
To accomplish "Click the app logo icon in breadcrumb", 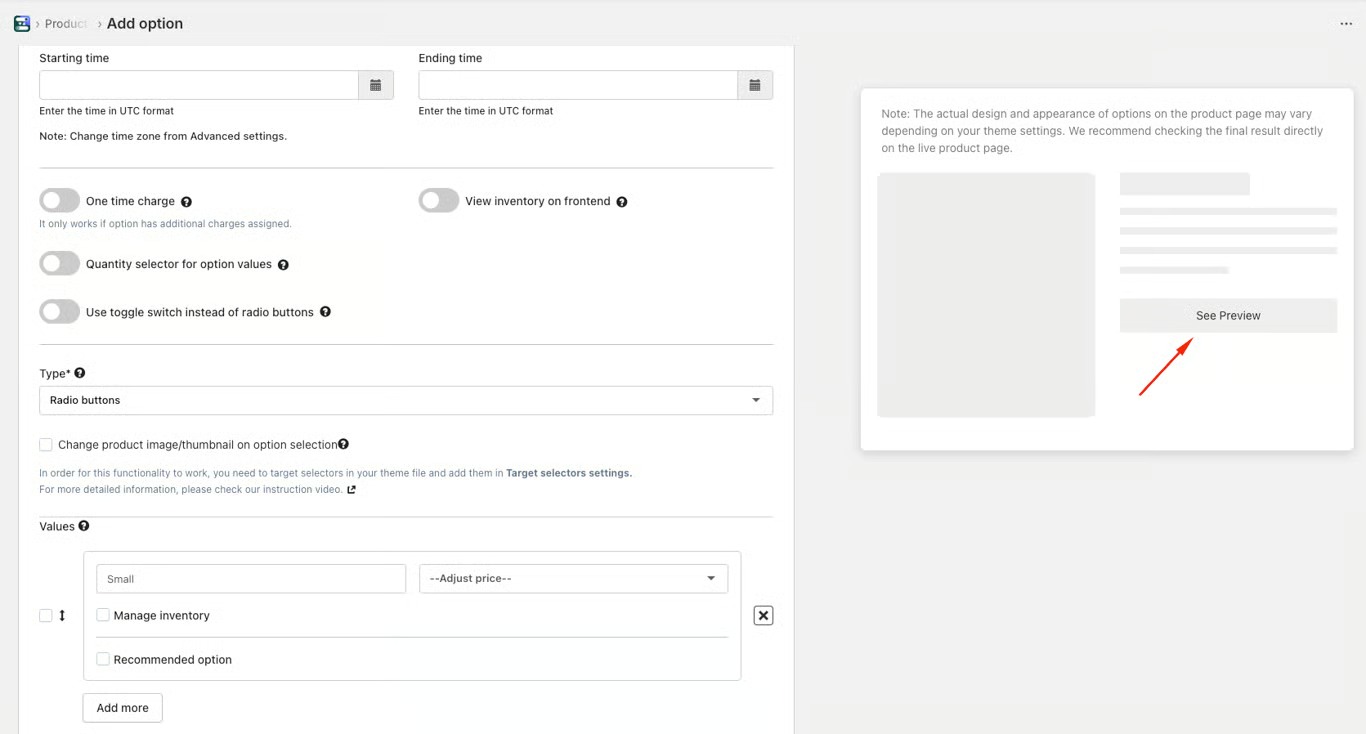I will 22,23.
